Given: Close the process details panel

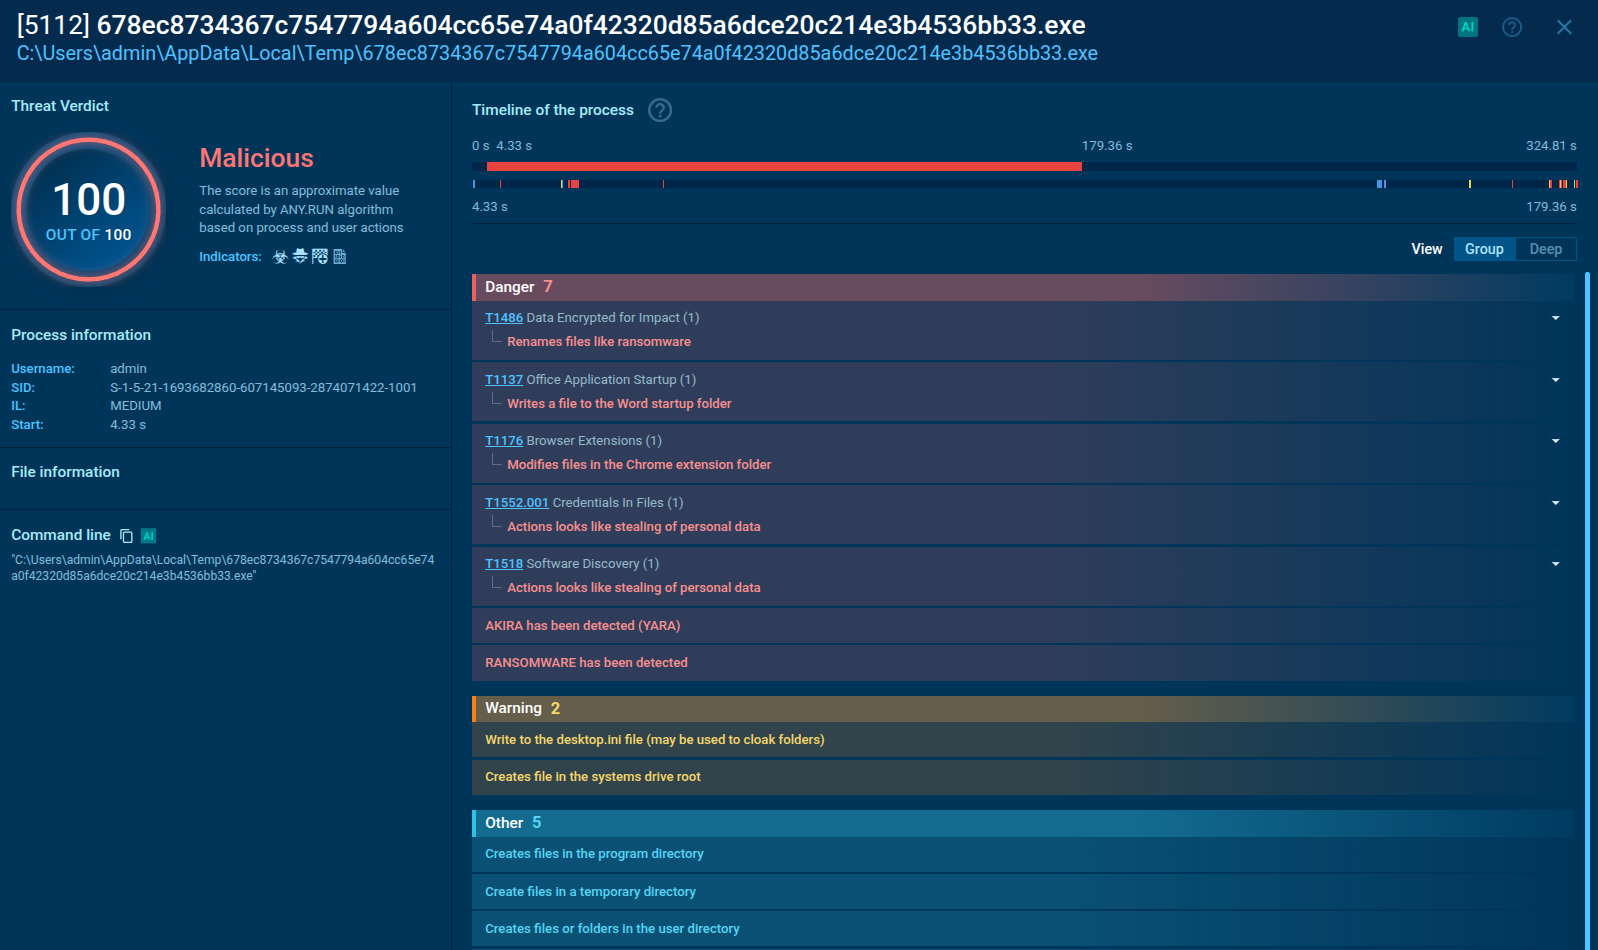Looking at the screenshot, I should coord(1564,27).
